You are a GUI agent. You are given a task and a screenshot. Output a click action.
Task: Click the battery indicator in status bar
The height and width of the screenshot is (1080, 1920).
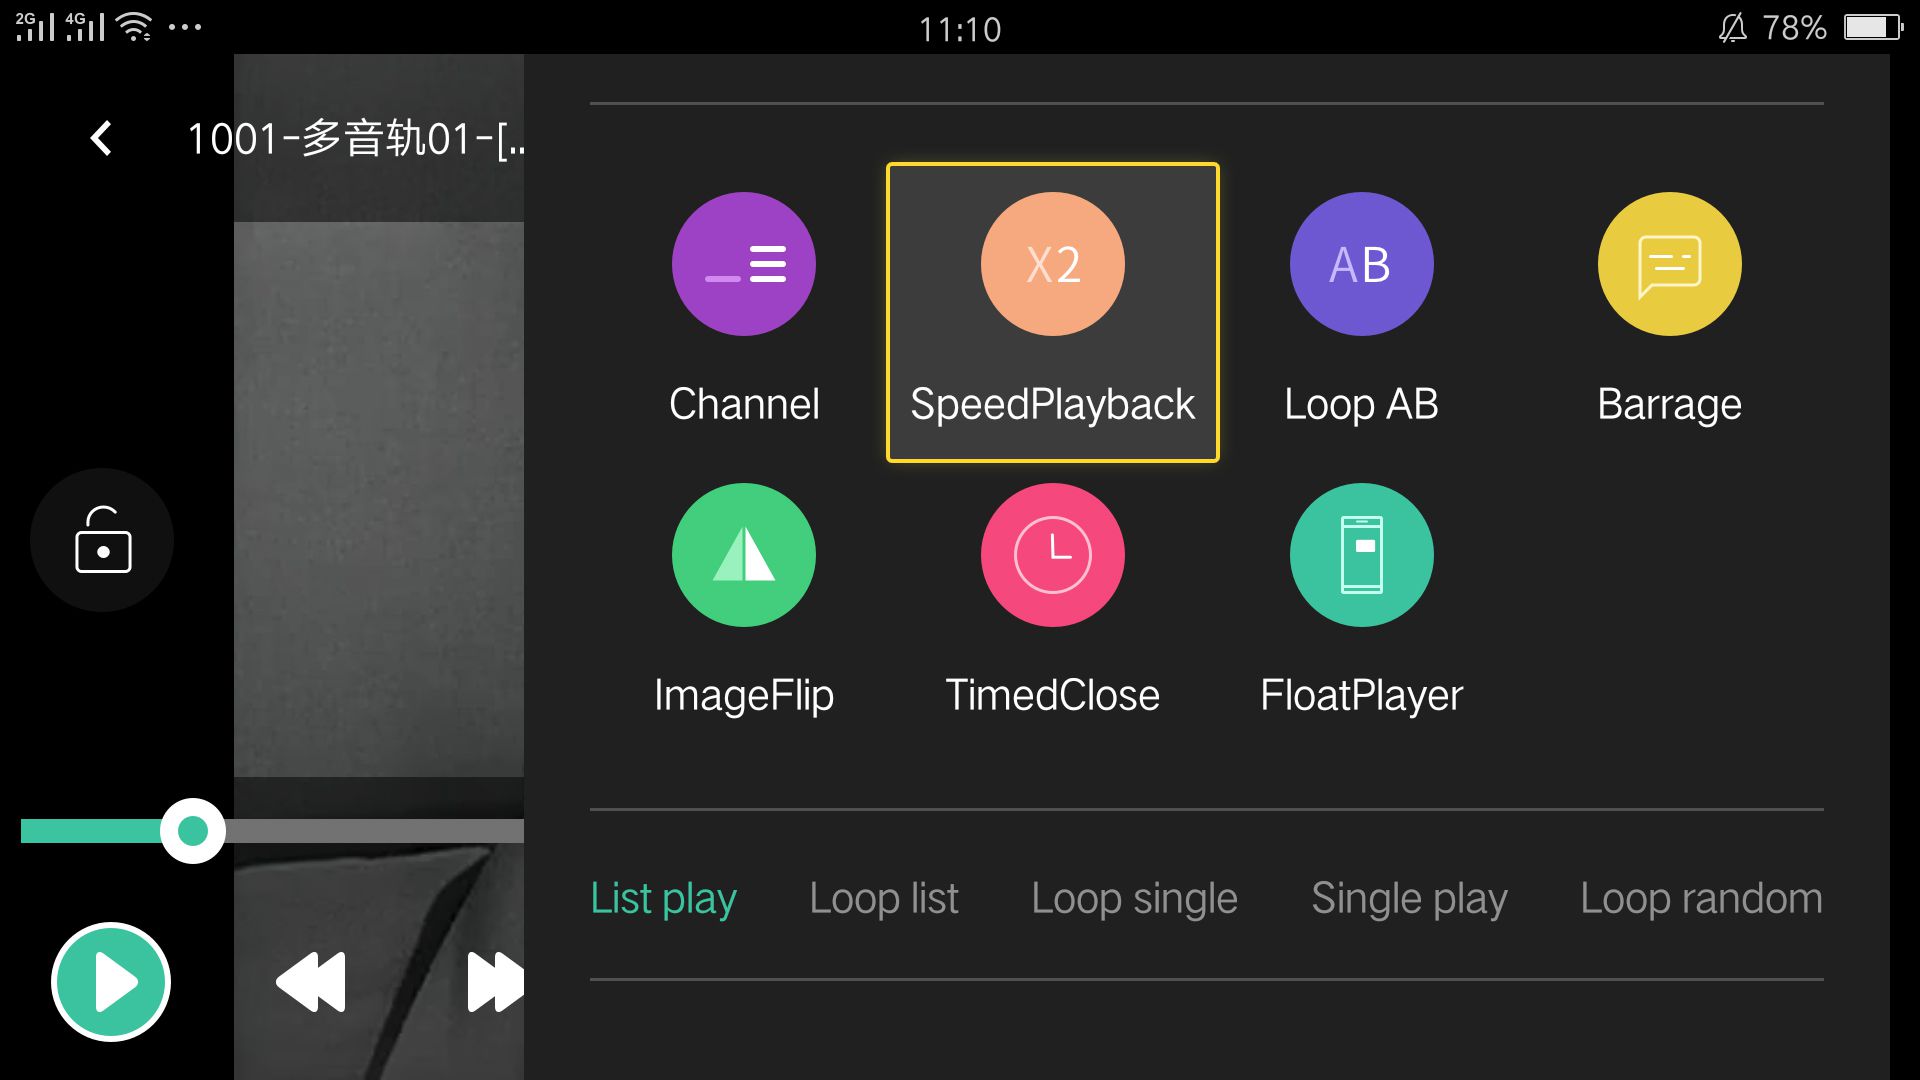click(x=1872, y=27)
